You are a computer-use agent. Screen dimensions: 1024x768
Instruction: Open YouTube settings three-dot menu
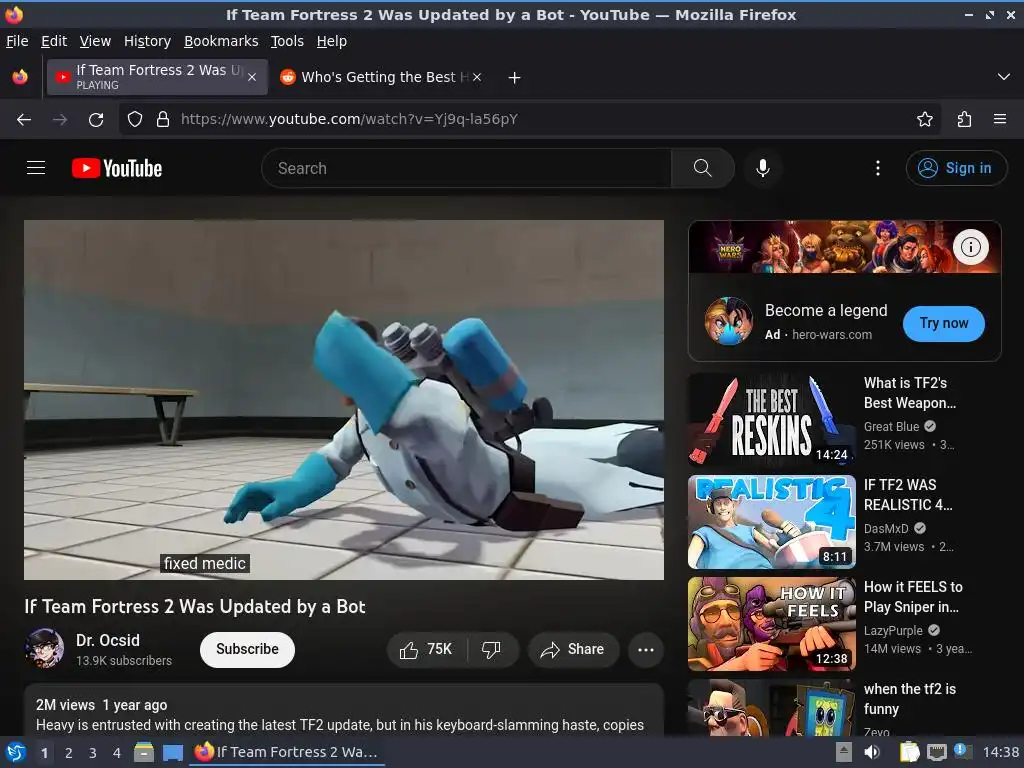pos(877,168)
